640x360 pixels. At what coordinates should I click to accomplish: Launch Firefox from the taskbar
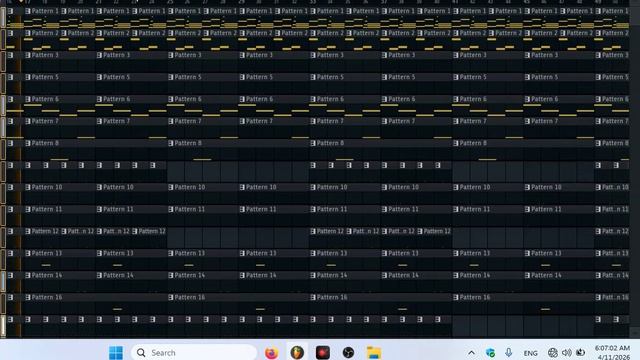tap(271, 353)
